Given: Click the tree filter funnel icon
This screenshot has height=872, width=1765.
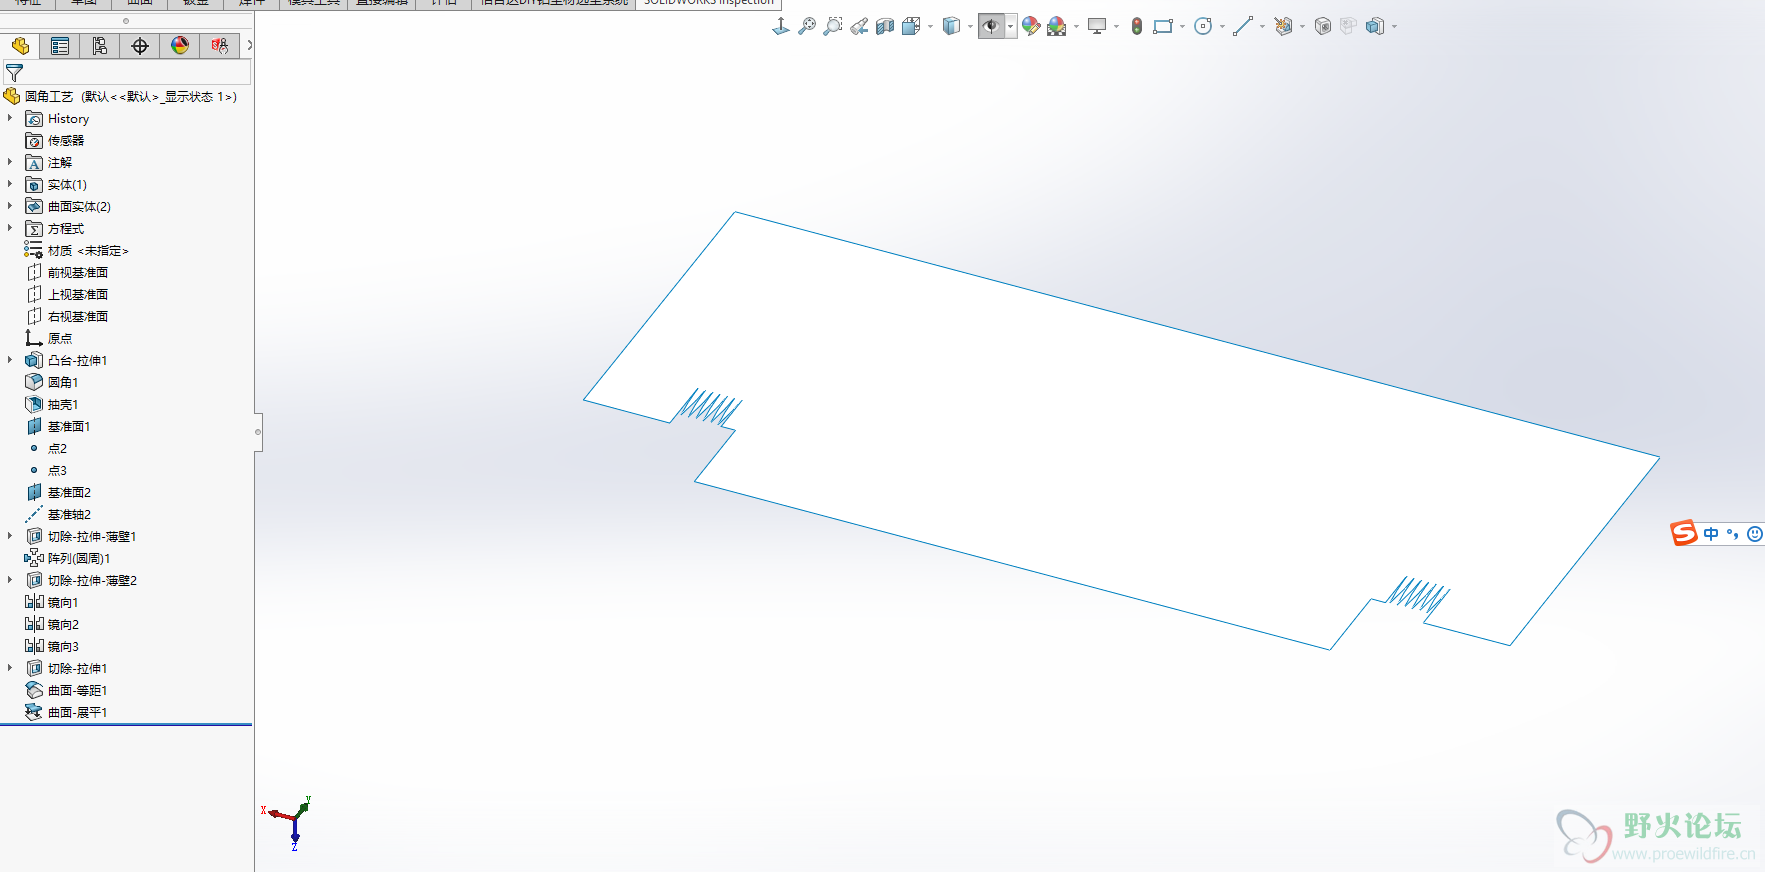Looking at the screenshot, I should point(14,73).
